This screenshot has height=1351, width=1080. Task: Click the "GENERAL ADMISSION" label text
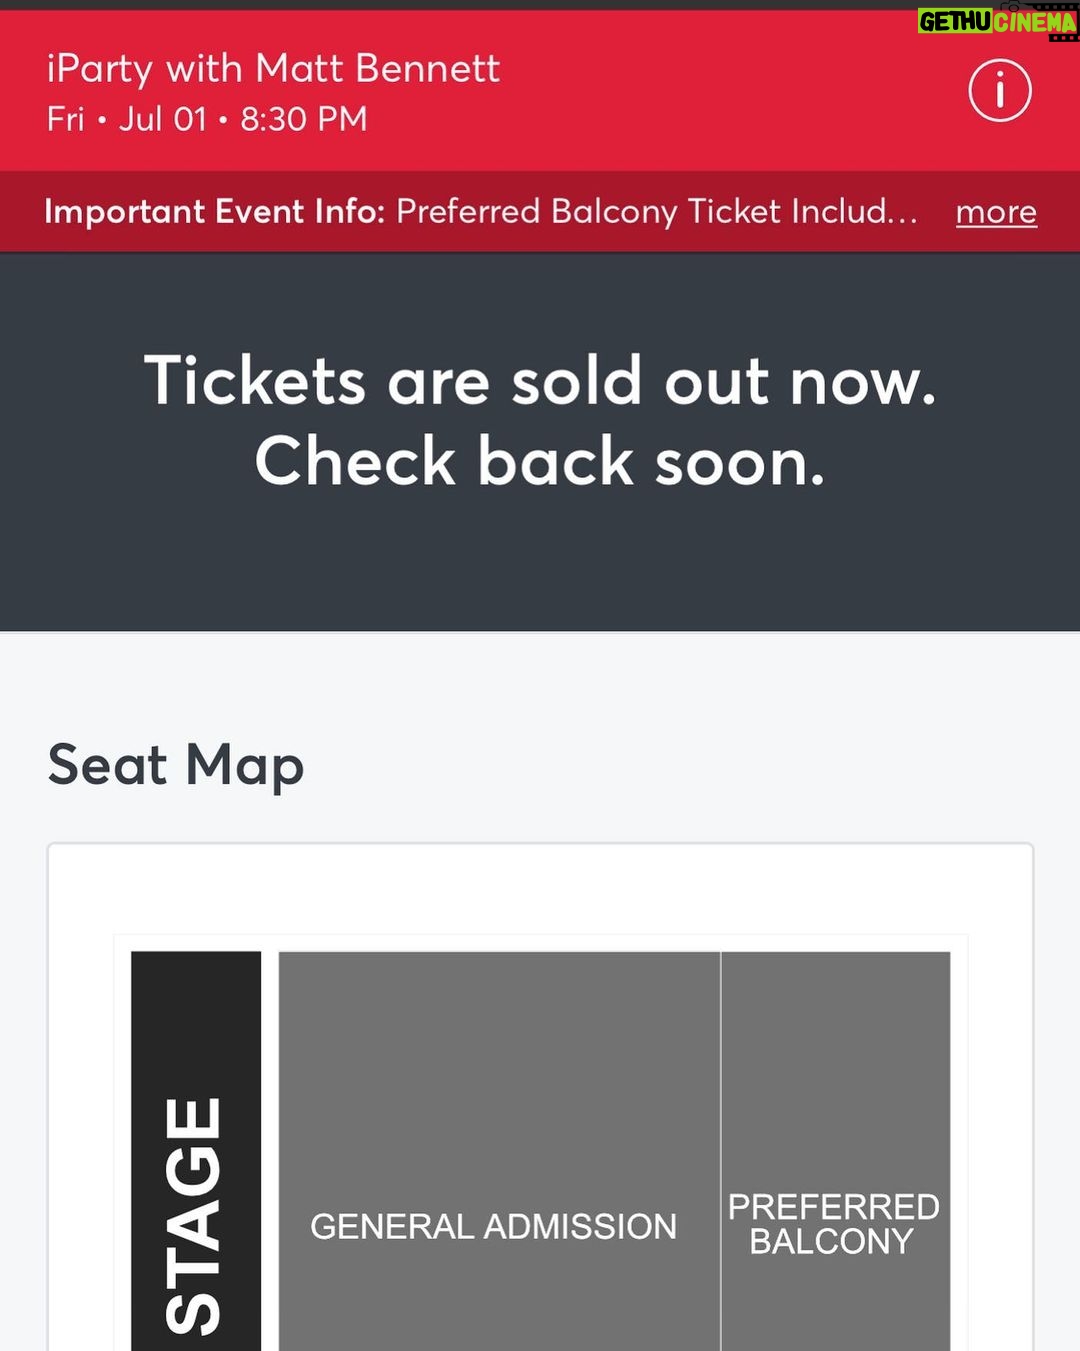tap(493, 1226)
